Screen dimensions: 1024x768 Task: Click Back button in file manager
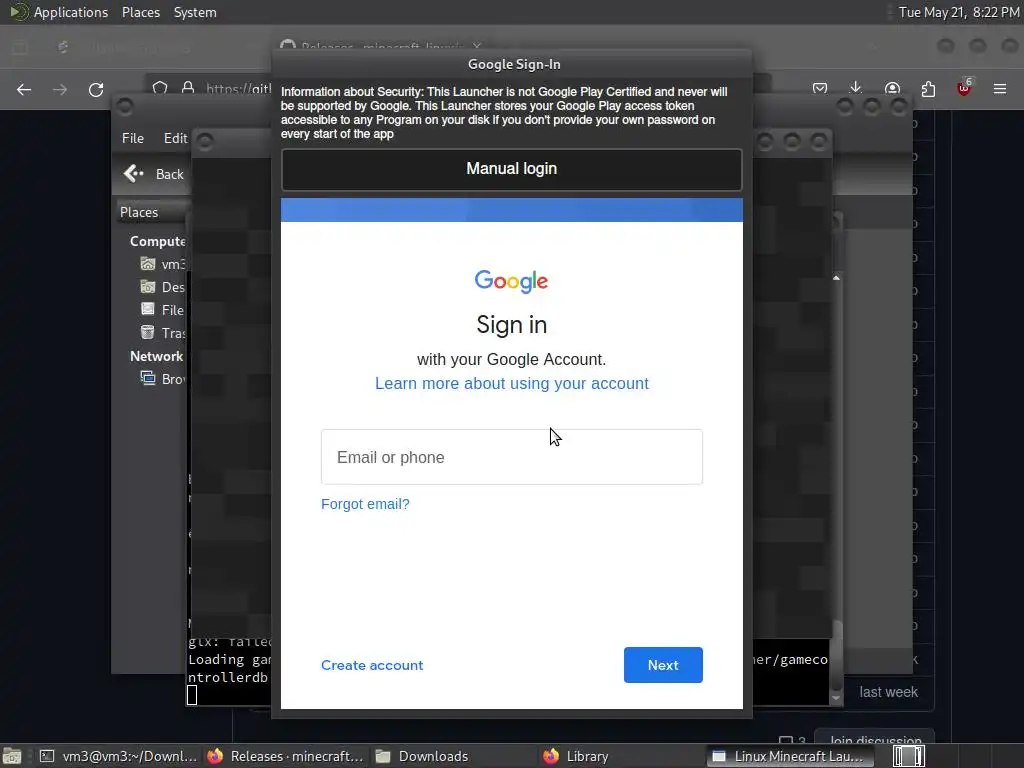pyautogui.click(x=154, y=174)
